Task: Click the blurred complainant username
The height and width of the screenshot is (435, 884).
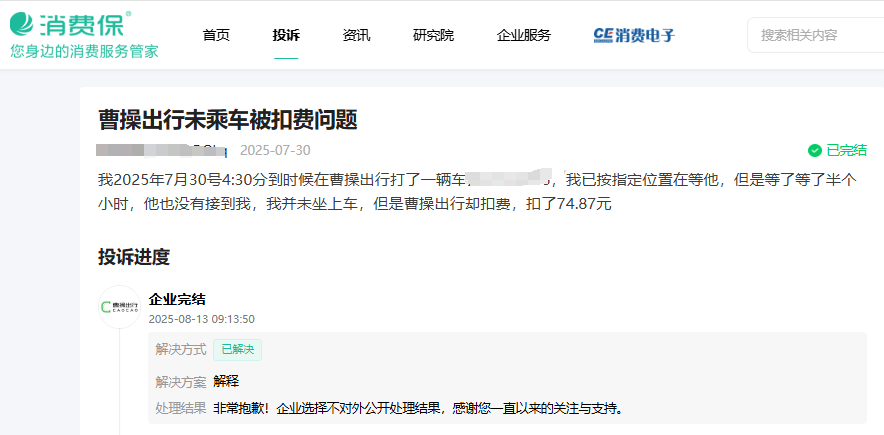Action: [x=161, y=150]
